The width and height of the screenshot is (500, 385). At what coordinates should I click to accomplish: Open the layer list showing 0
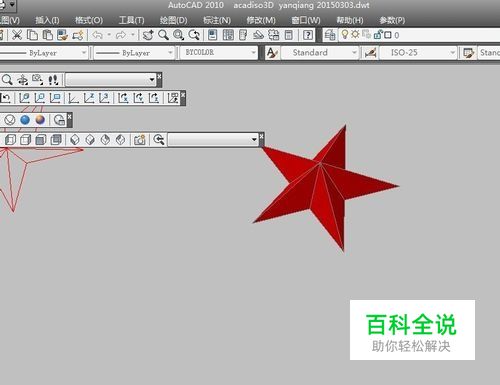pyautogui.click(x=419, y=35)
